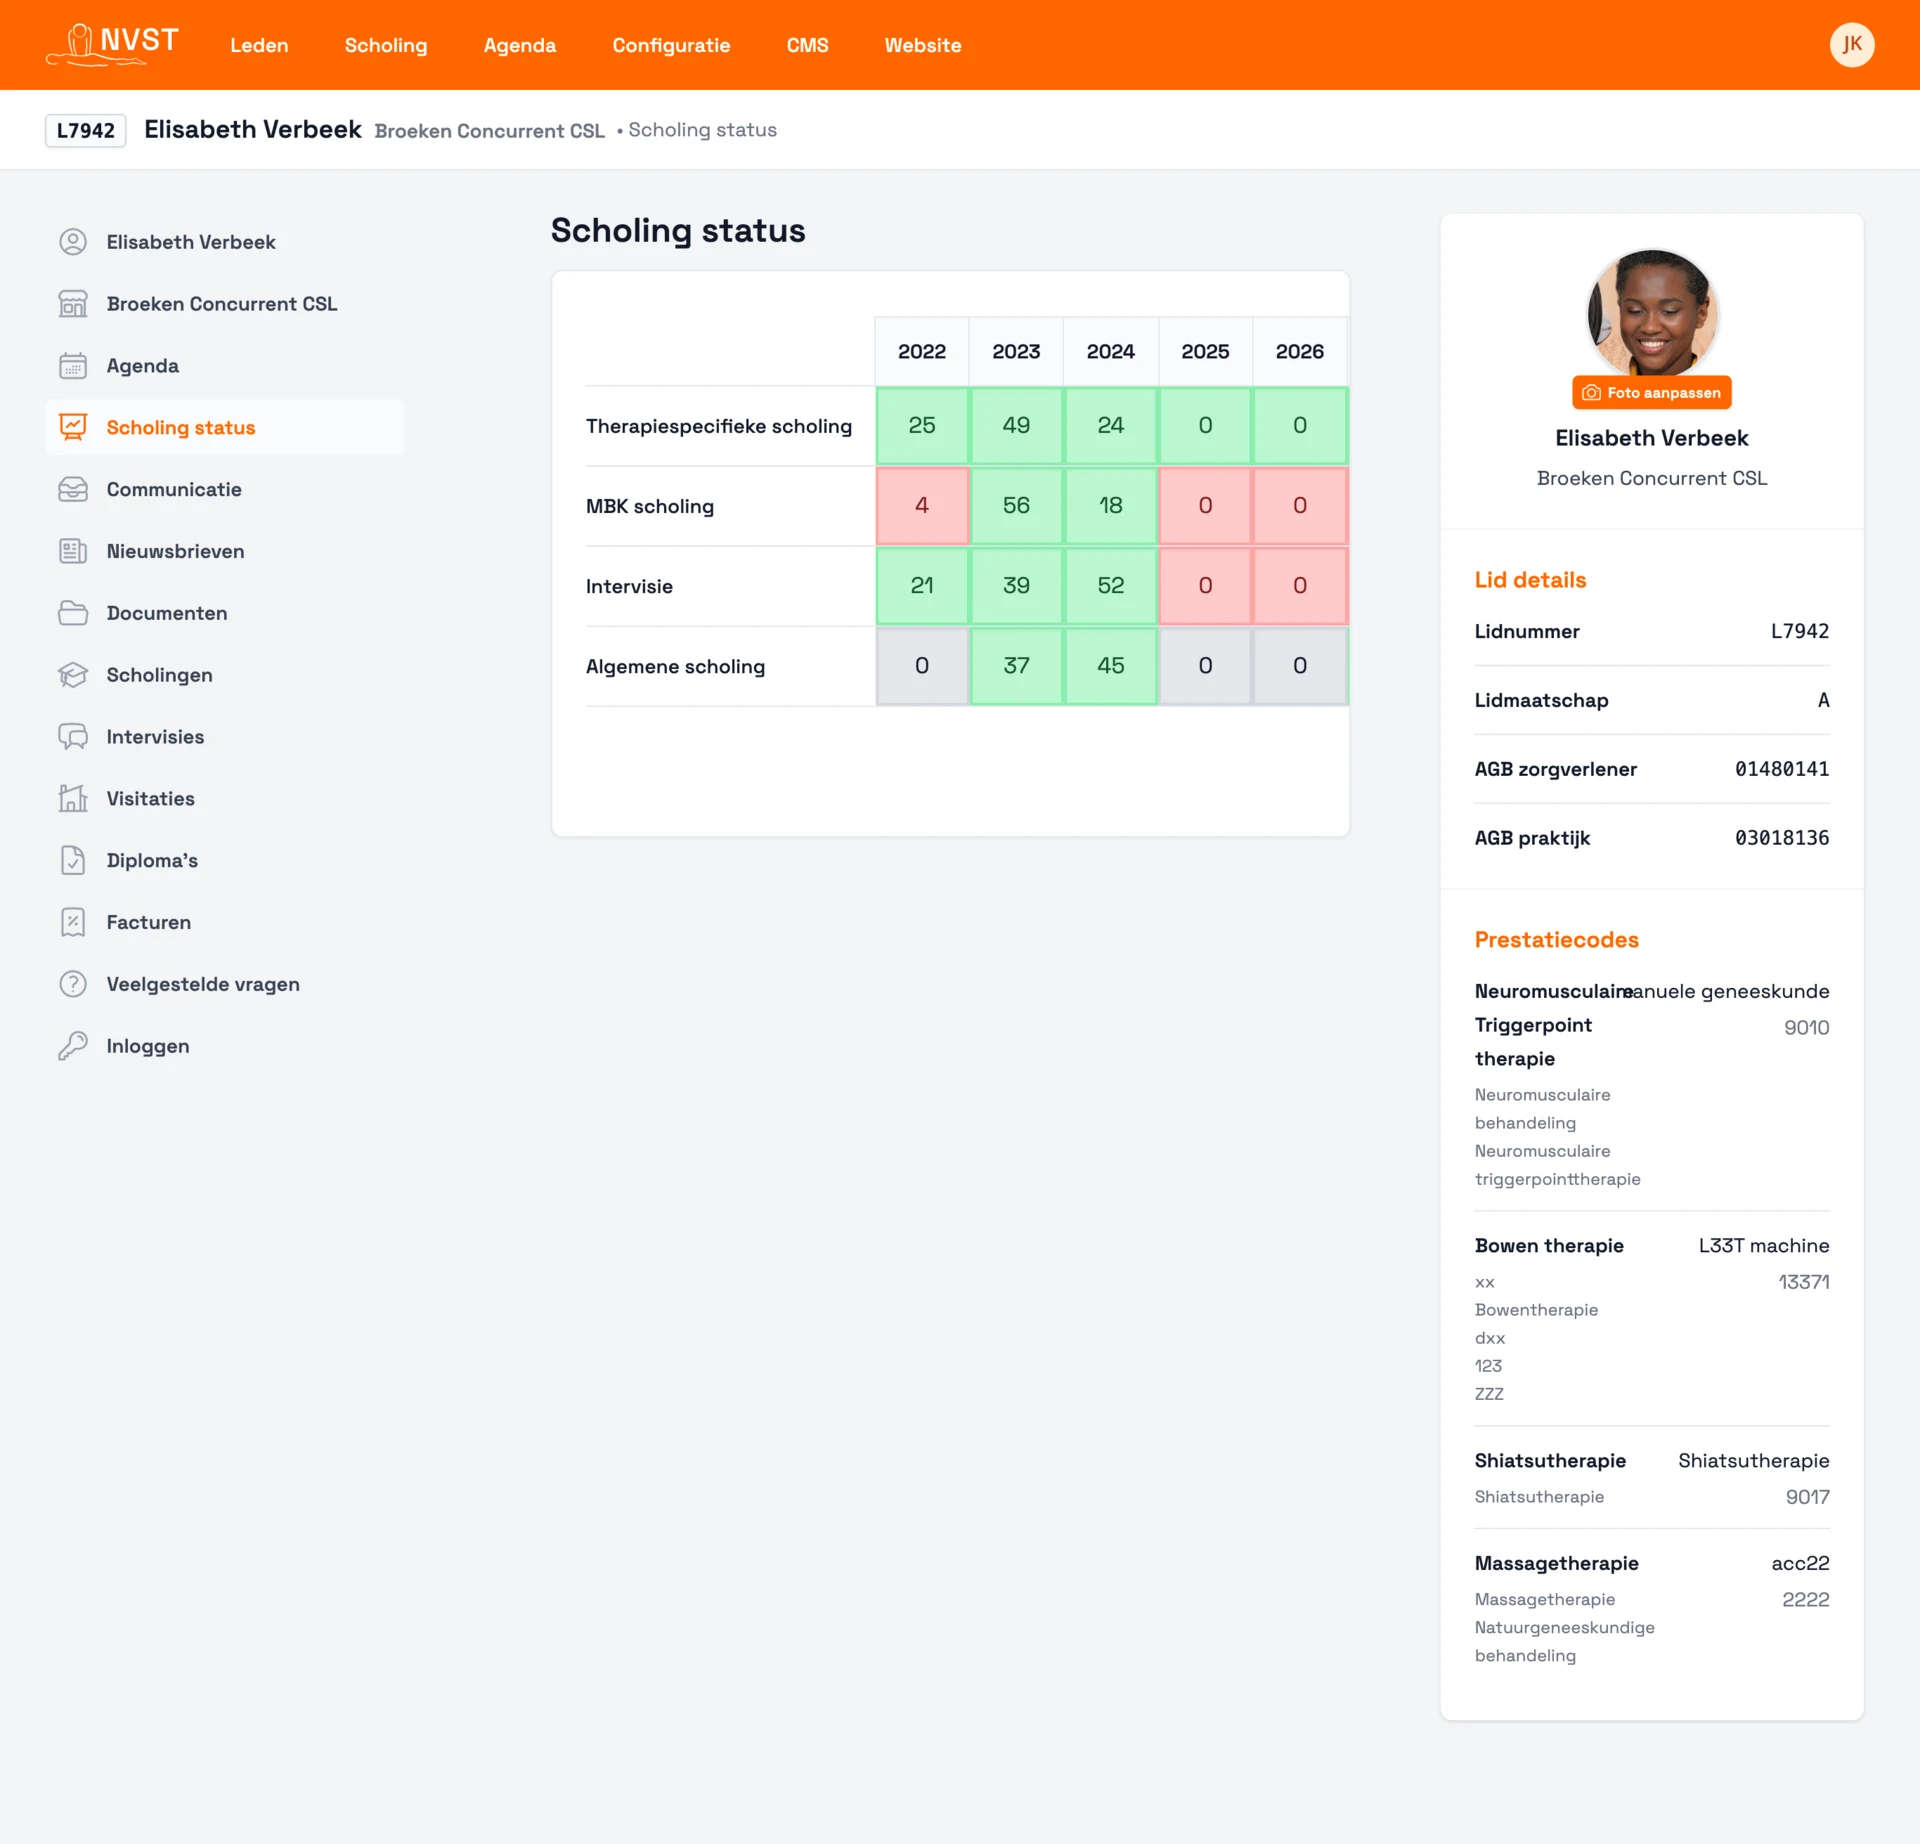The height and width of the screenshot is (1844, 1920).
Task: Click the Agenda calendar icon in sidebar
Action: coord(73,366)
